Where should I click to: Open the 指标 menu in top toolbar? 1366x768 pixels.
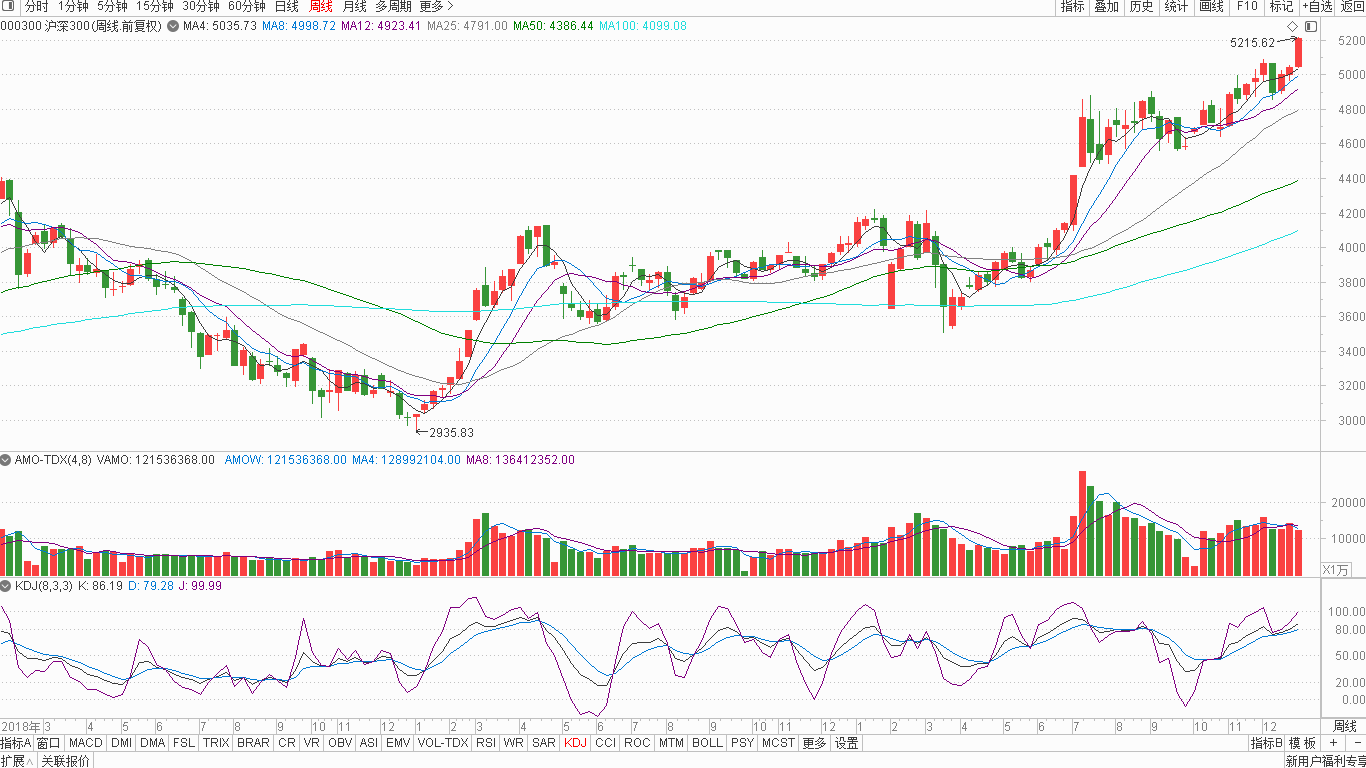[x=1072, y=6]
